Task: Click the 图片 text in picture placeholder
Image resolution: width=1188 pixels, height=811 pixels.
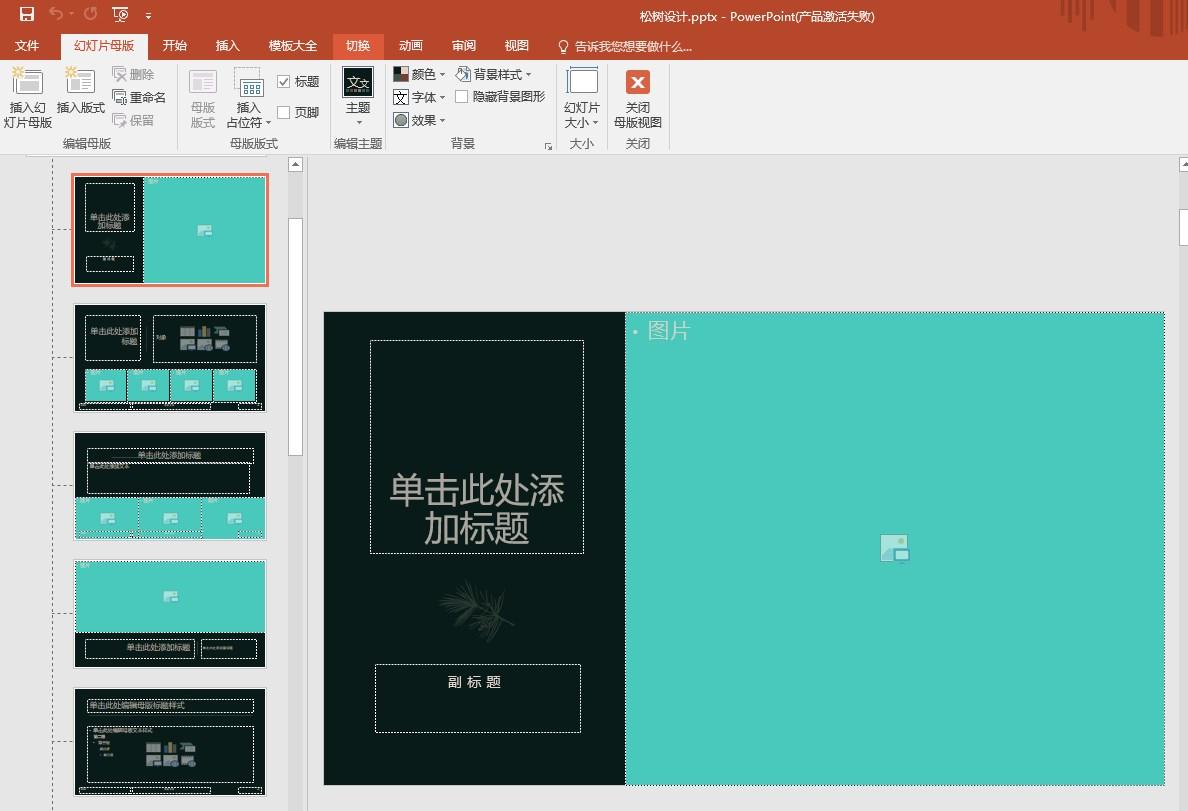Action: [668, 330]
